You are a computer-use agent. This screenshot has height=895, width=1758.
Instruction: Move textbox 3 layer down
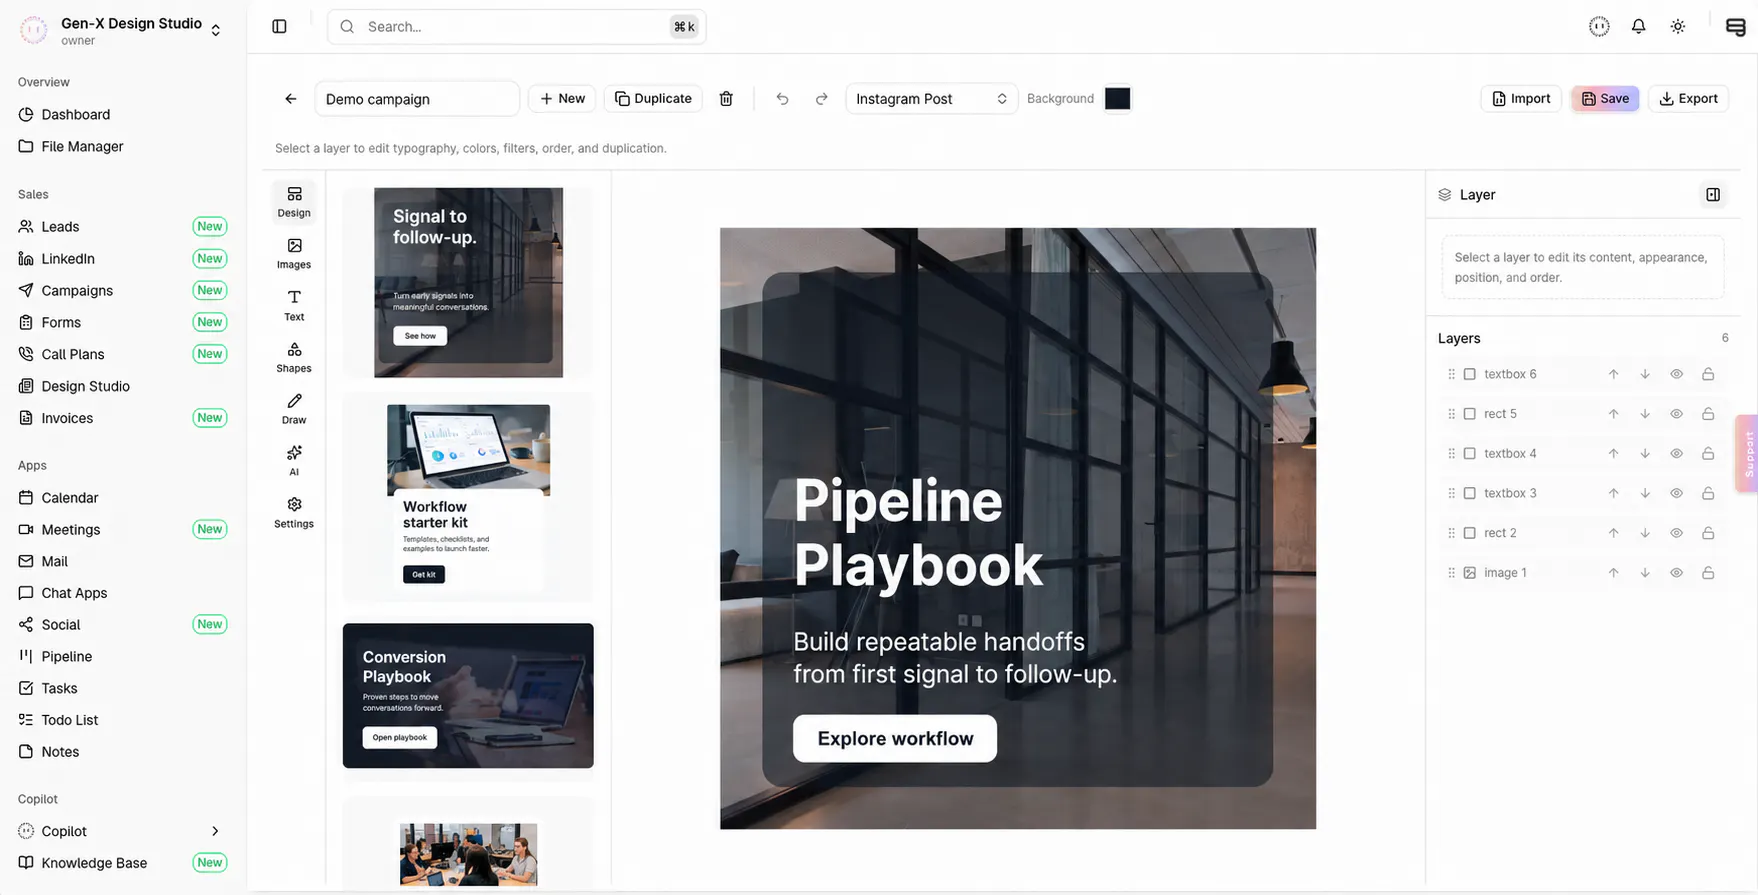(x=1645, y=493)
